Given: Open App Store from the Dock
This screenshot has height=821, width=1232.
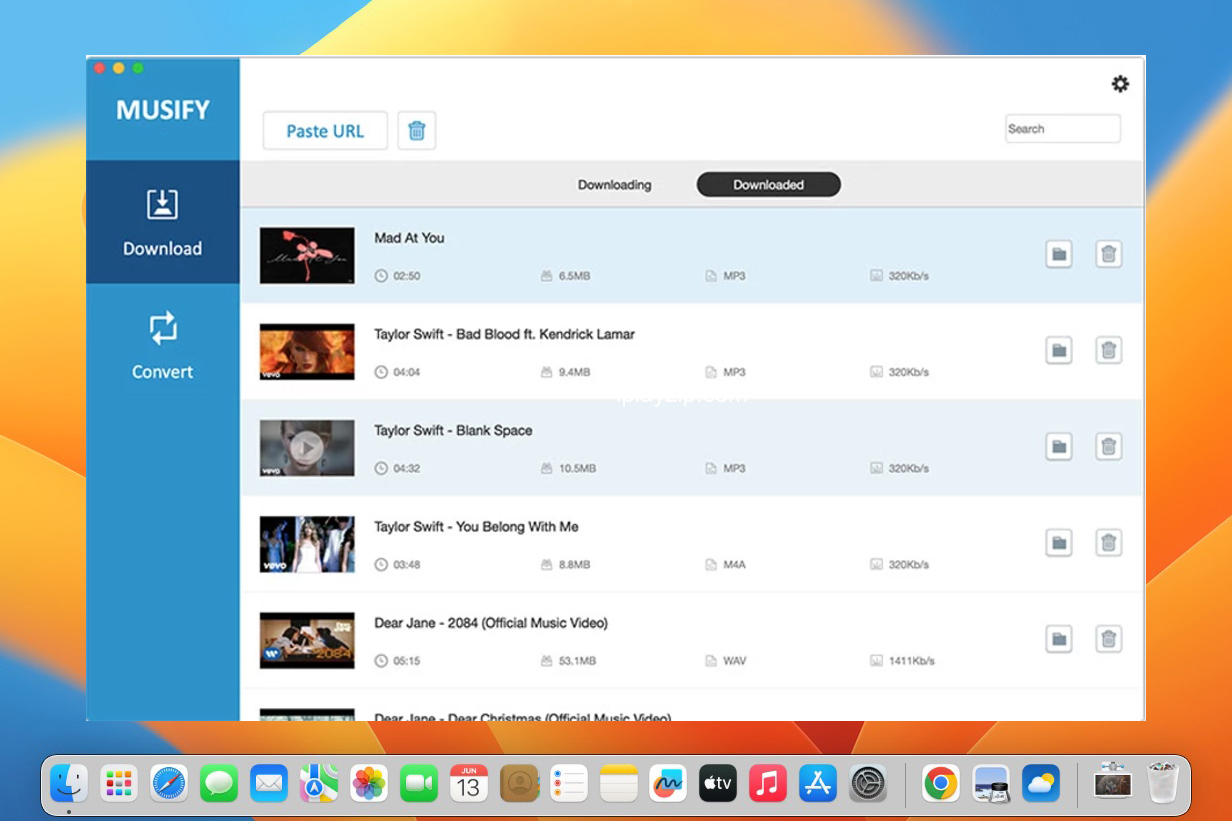Looking at the screenshot, I should (818, 783).
